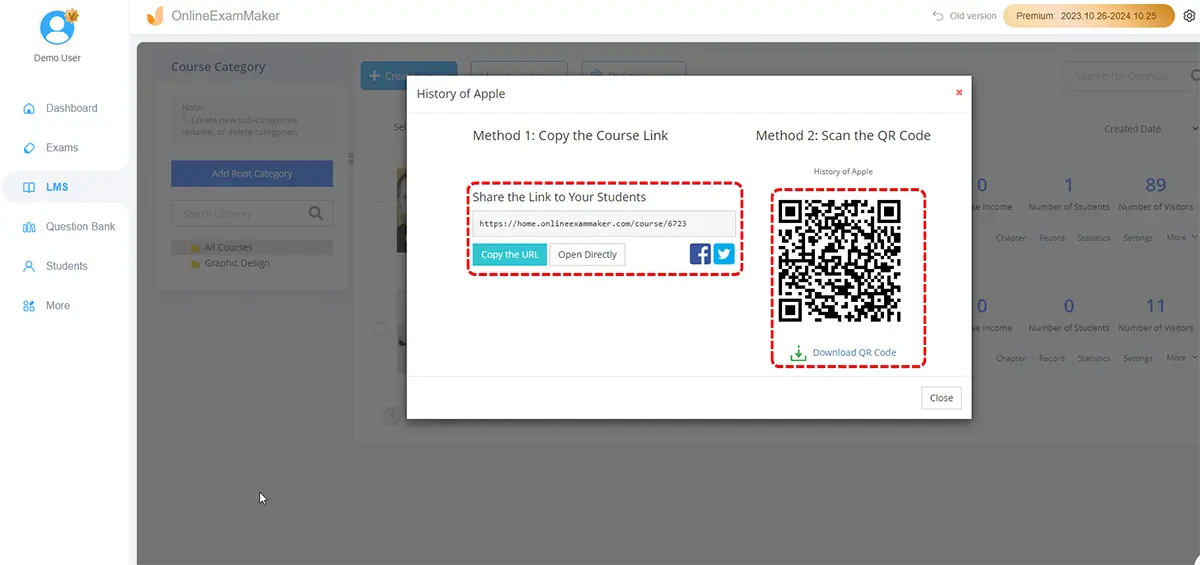This screenshot has height=565, width=1200.
Task: Click Open Directly button
Action: point(587,255)
